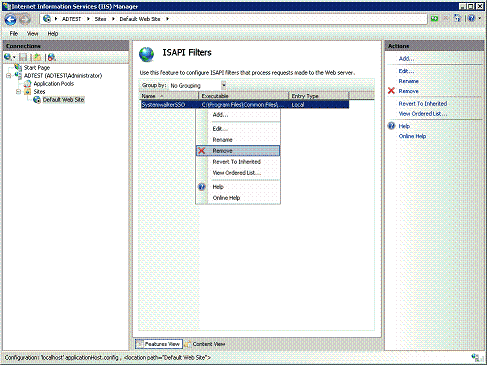Click Revert To Inherited in Actions pane
The height and width of the screenshot is (365, 487).
click(x=423, y=104)
